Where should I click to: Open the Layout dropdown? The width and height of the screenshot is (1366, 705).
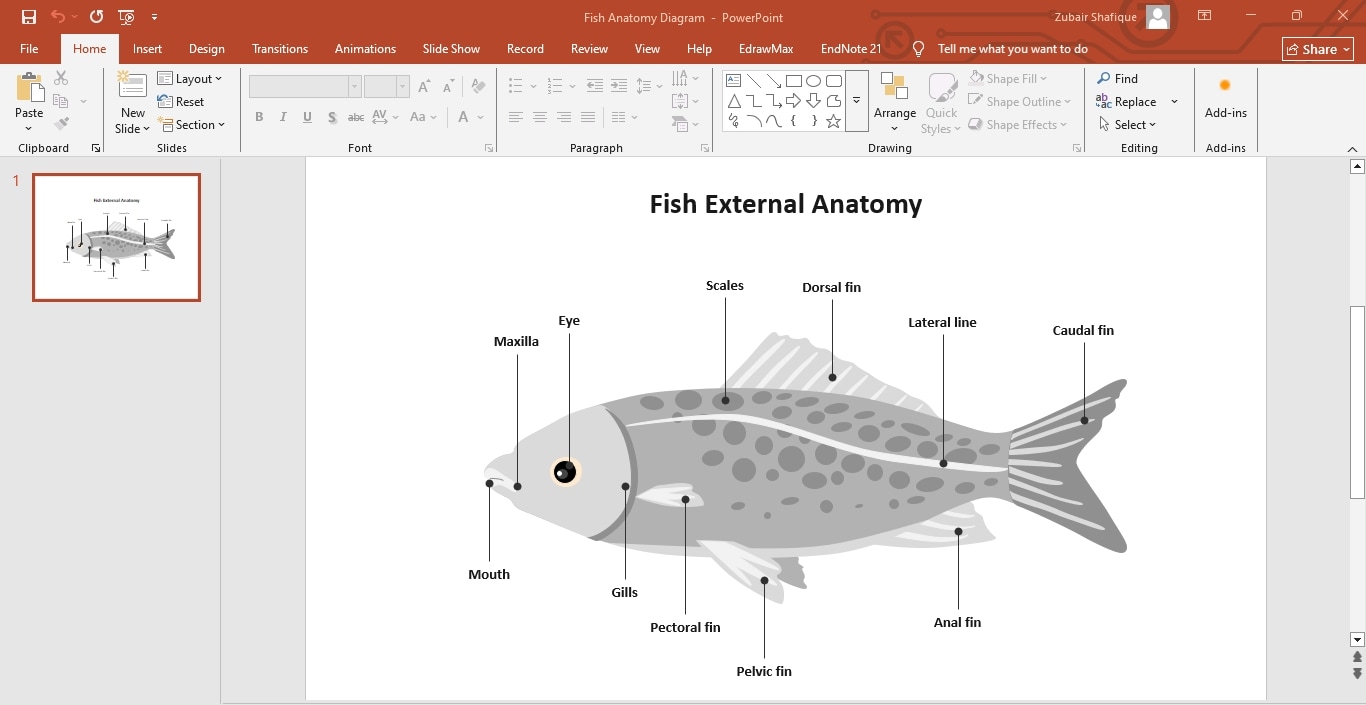click(x=192, y=78)
